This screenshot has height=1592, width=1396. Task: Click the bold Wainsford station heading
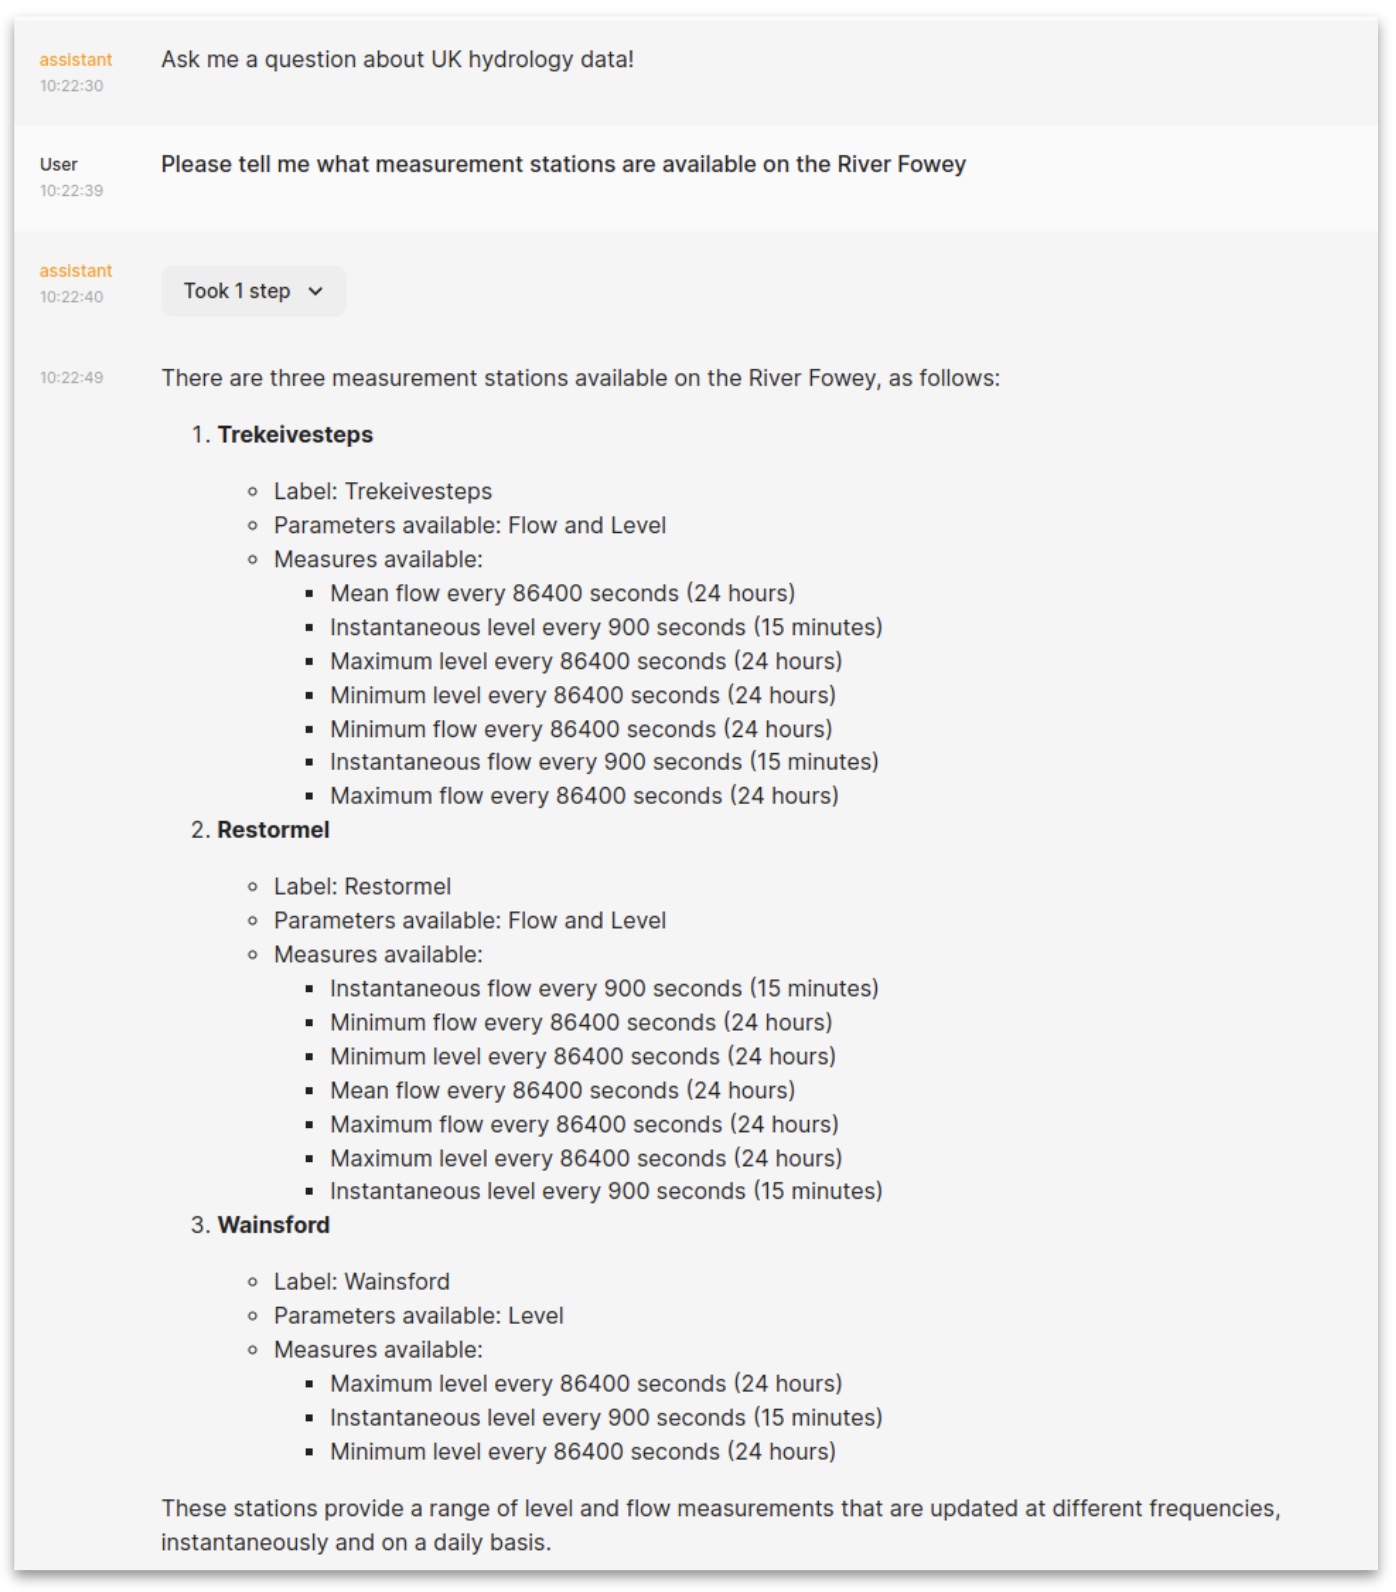pyautogui.click(x=273, y=1225)
